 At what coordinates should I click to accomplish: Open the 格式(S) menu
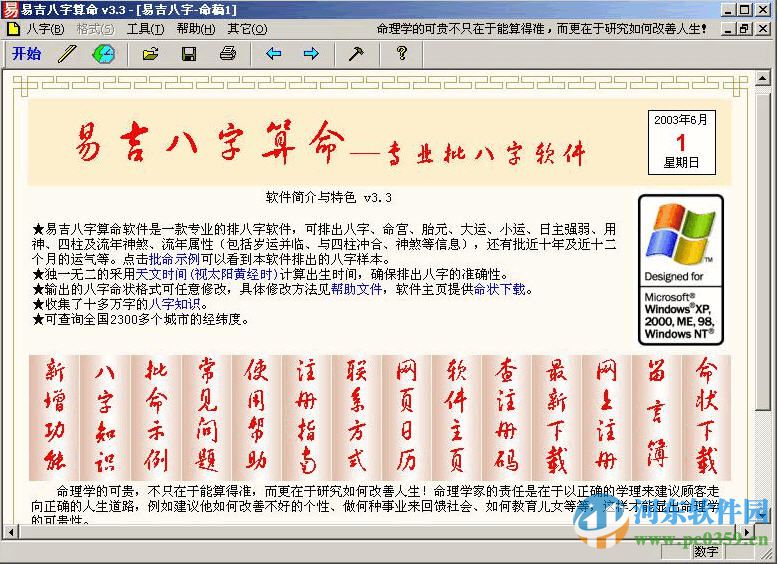click(95, 29)
